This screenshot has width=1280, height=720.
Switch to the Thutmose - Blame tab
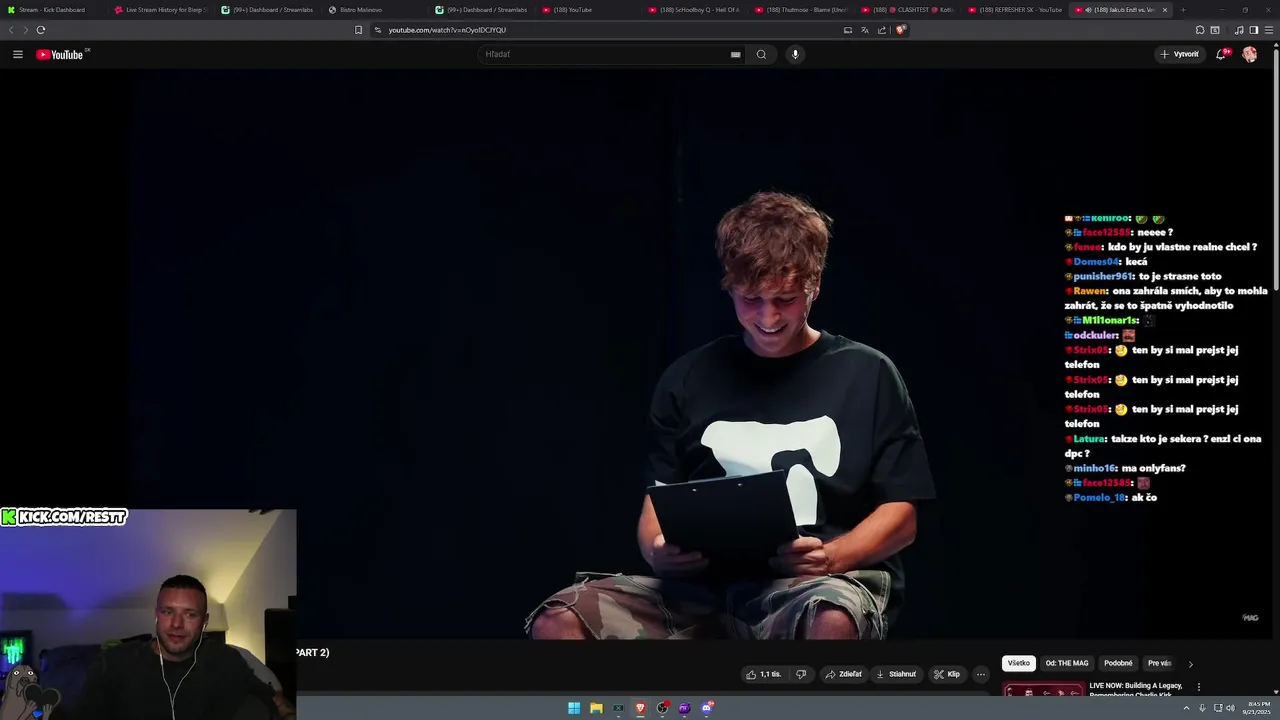801,10
